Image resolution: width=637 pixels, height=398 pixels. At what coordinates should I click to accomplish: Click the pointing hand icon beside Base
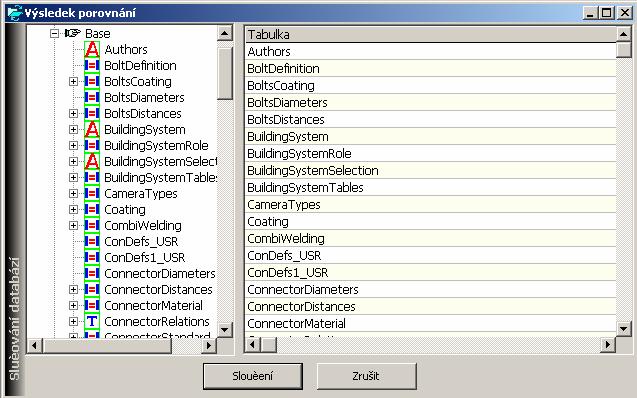(x=73, y=33)
